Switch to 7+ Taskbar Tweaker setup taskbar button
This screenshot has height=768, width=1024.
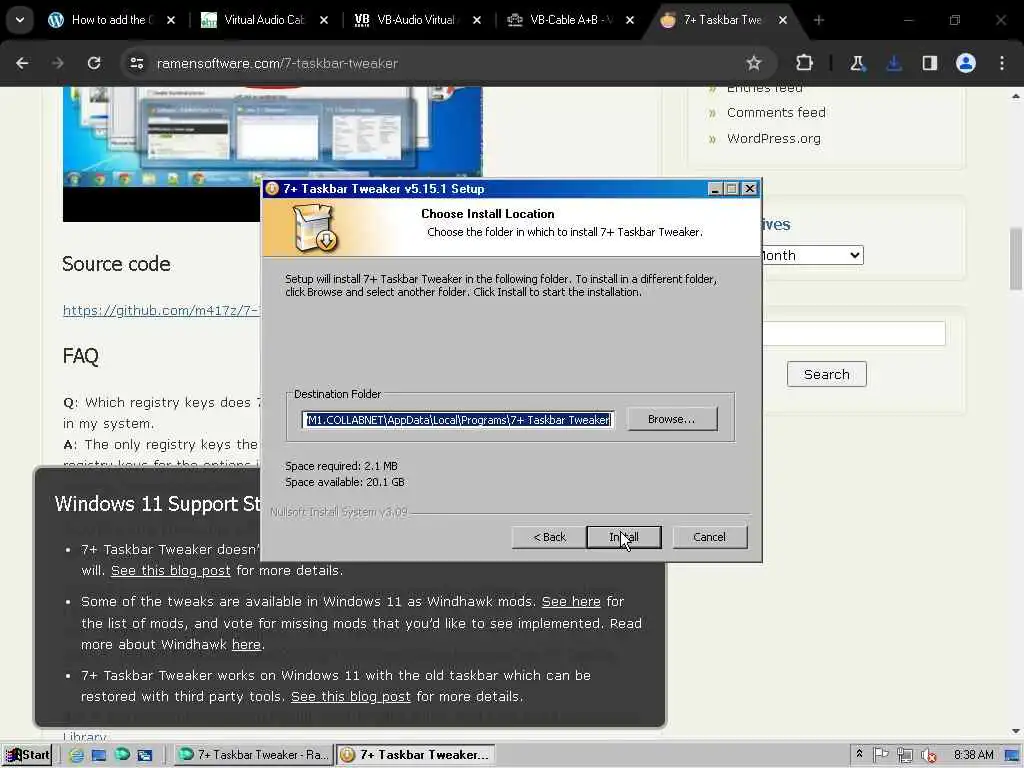(415, 755)
